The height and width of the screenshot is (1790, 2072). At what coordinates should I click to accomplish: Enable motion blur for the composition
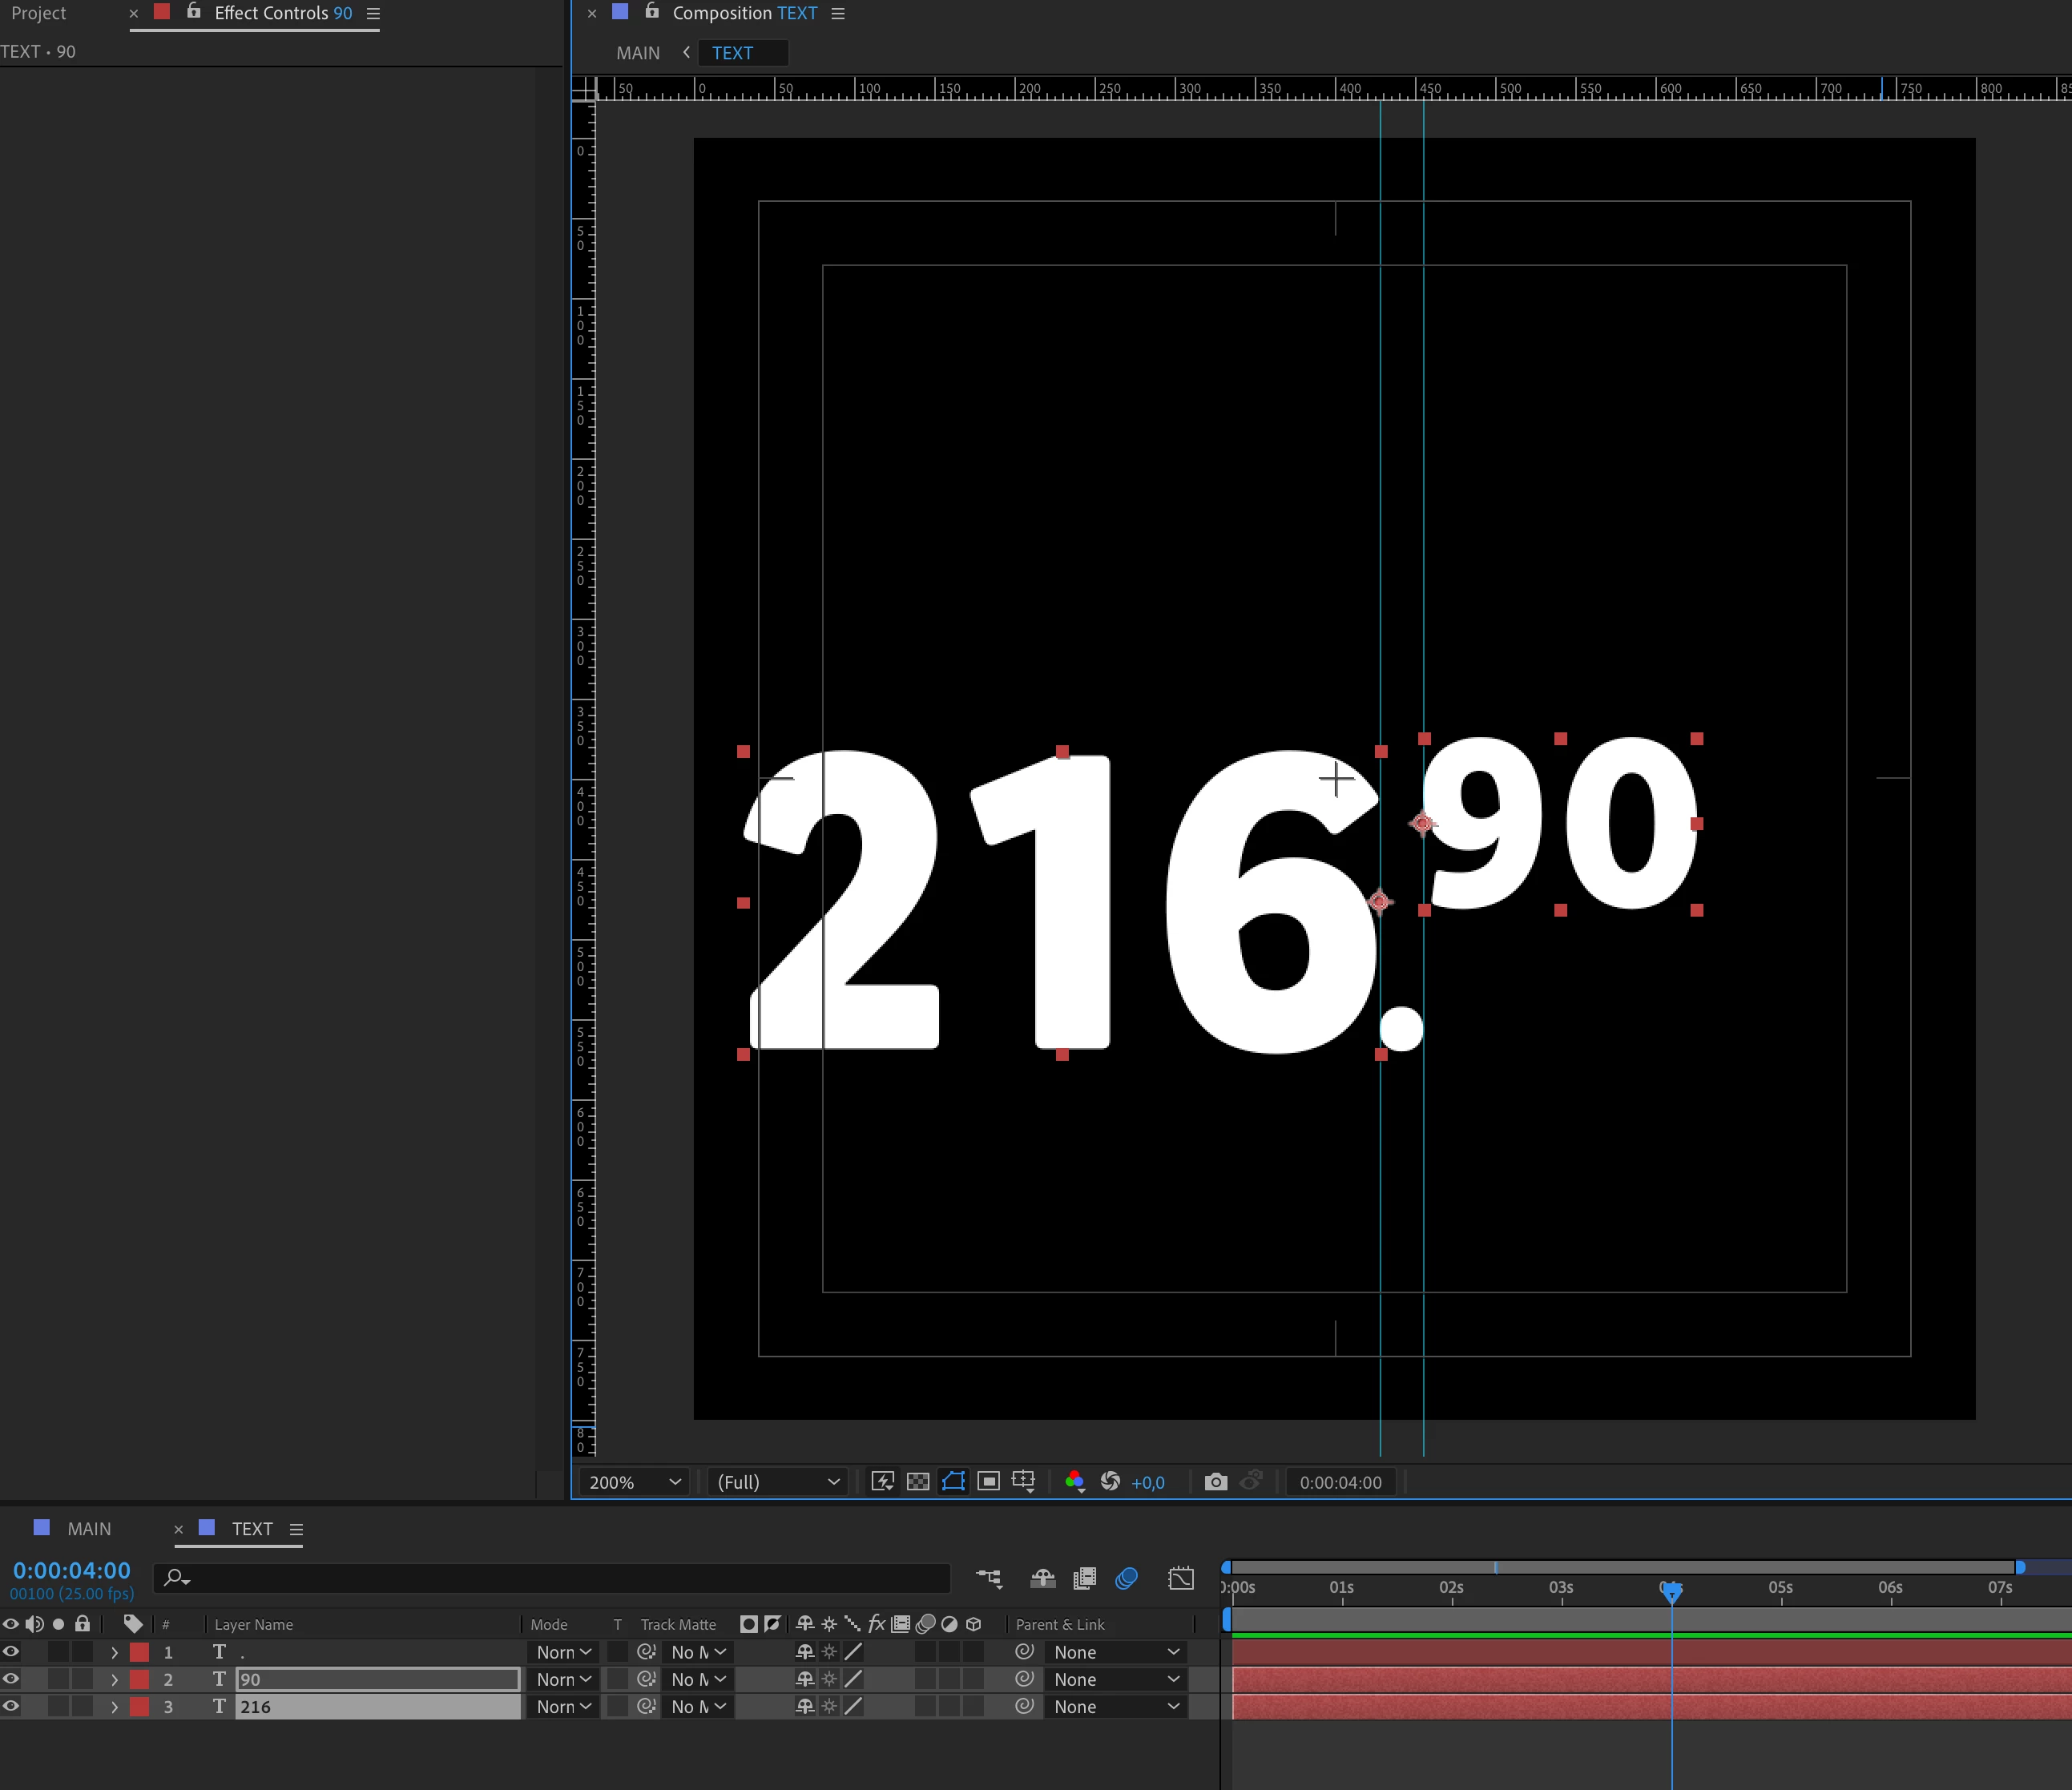1126,1578
